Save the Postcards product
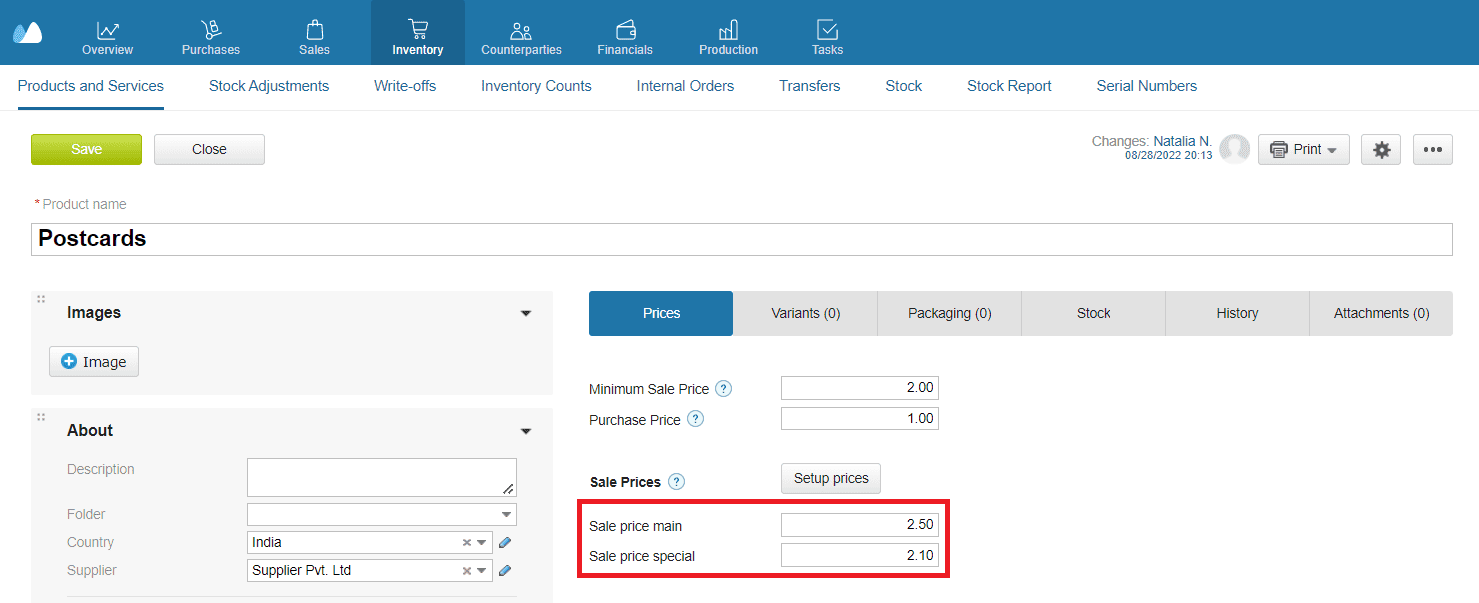The height and width of the screenshot is (603, 1479). pyautogui.click(x=86, y=149)
